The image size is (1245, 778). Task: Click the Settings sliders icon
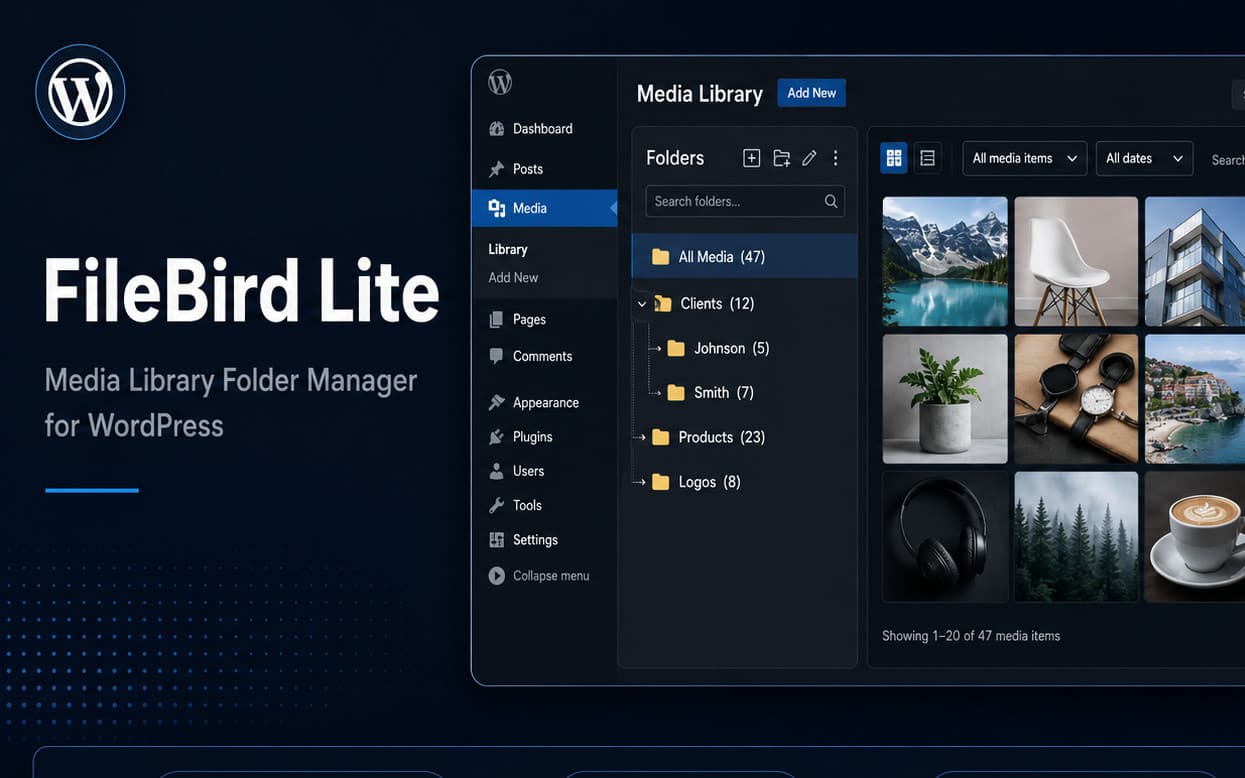point(496,540)
